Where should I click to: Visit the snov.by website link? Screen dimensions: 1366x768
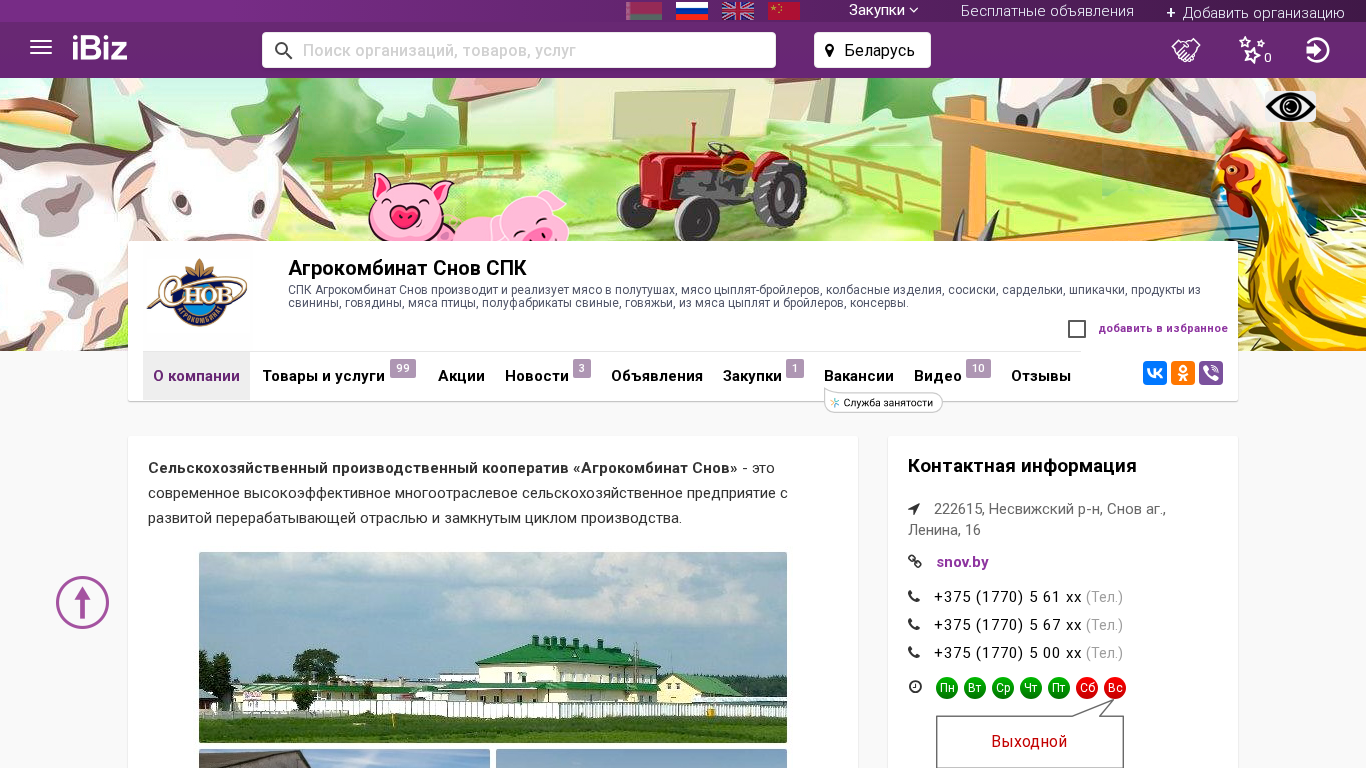962,562
